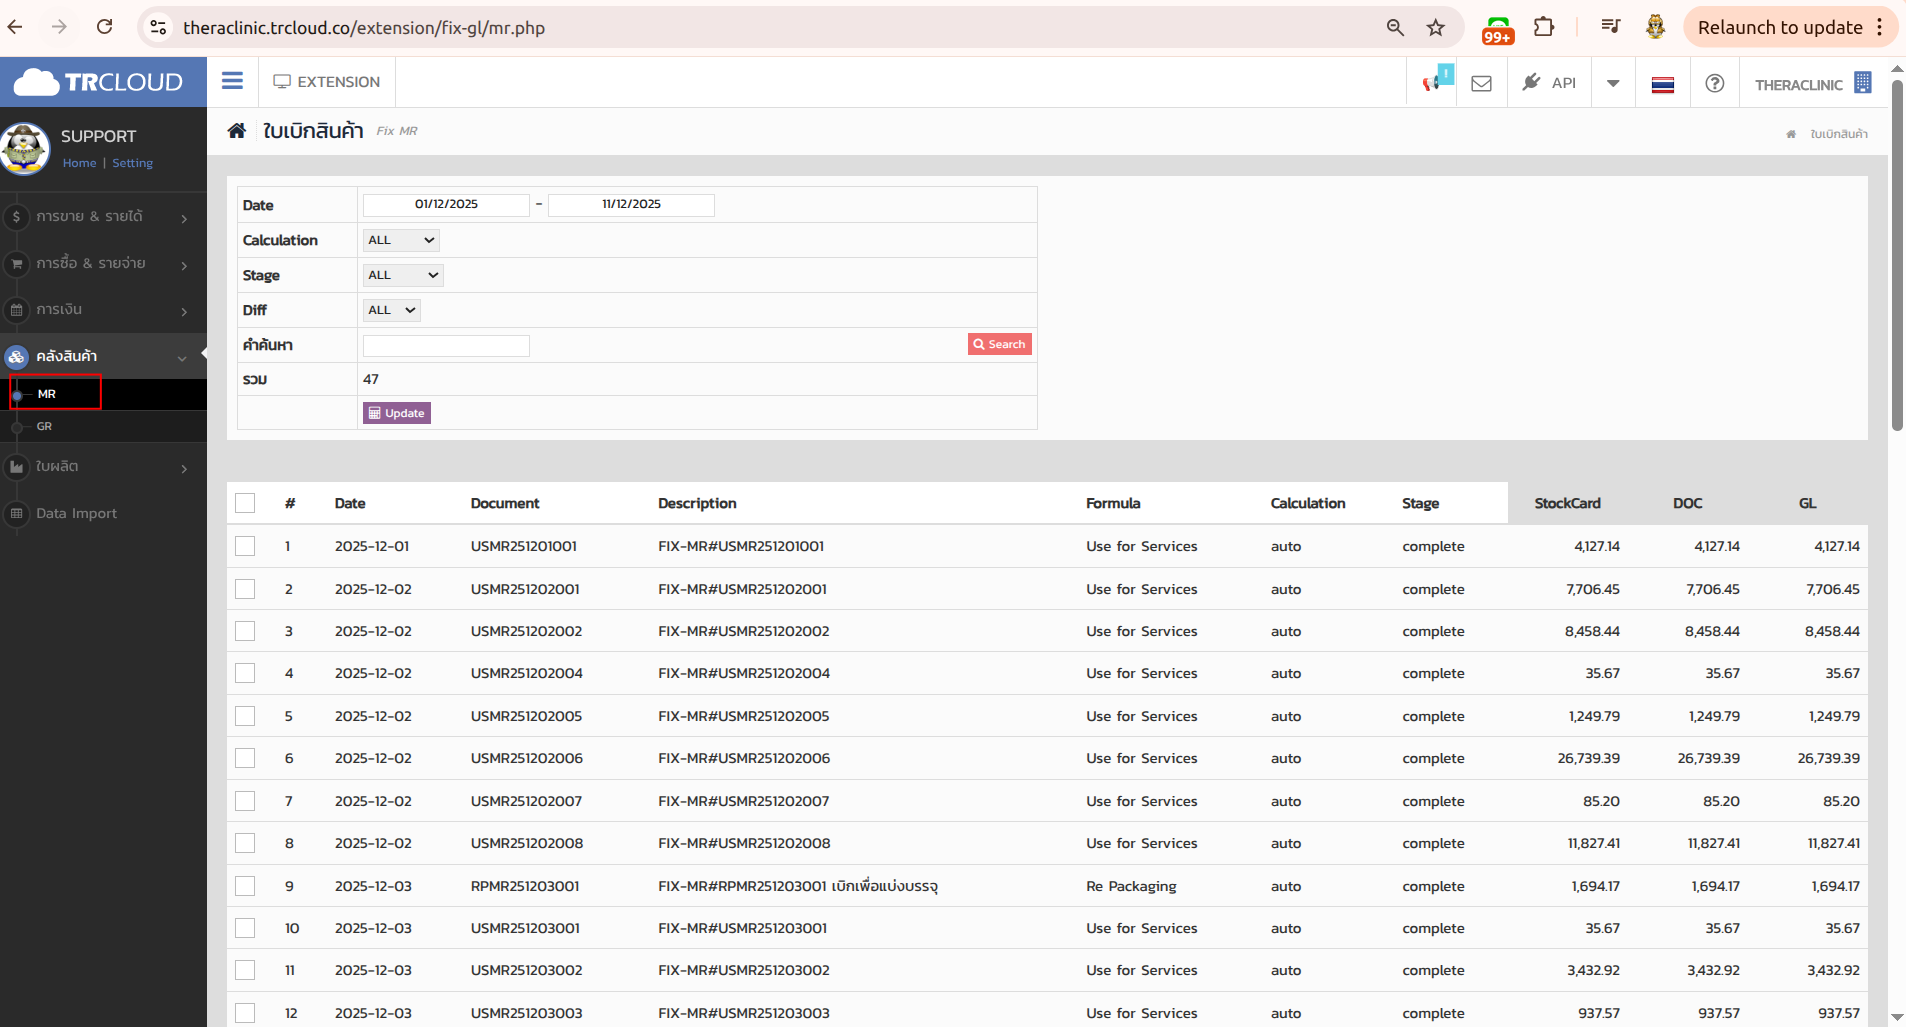
Task: Click the TRCLOUD cloud logo
Action: [x=98, y=82]
